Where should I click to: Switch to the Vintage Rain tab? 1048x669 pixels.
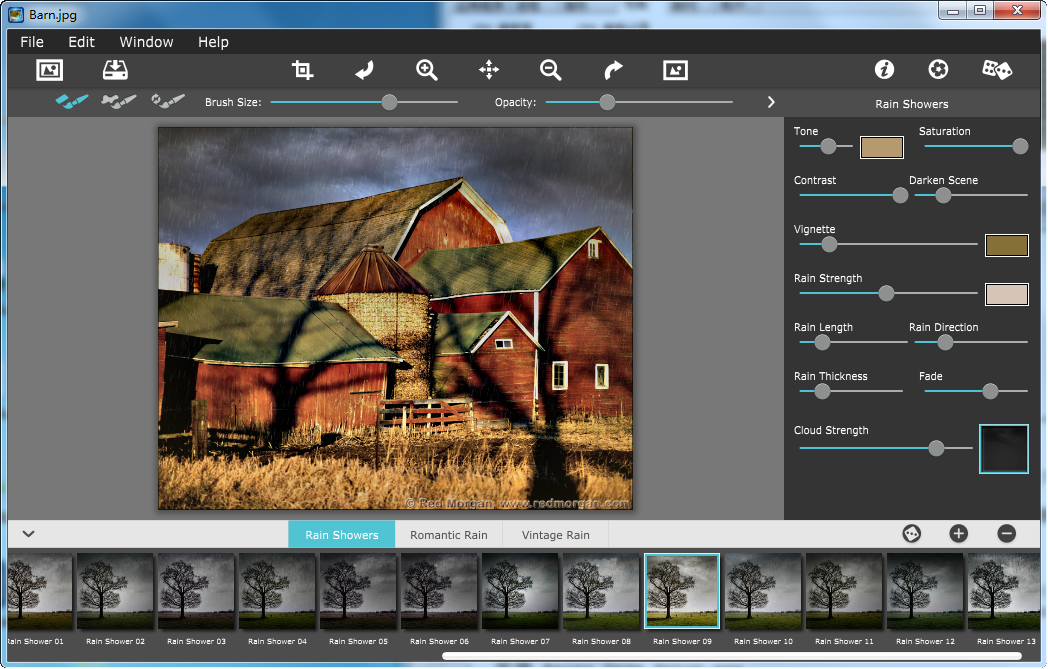(x=555, y=535)
